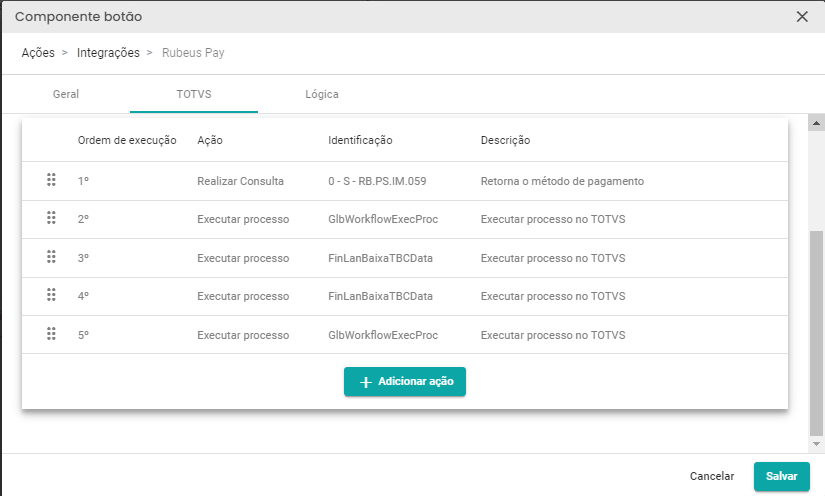Click the 2º order number
The width and height of the screenshot is (825, 496).
coord(83,219)
